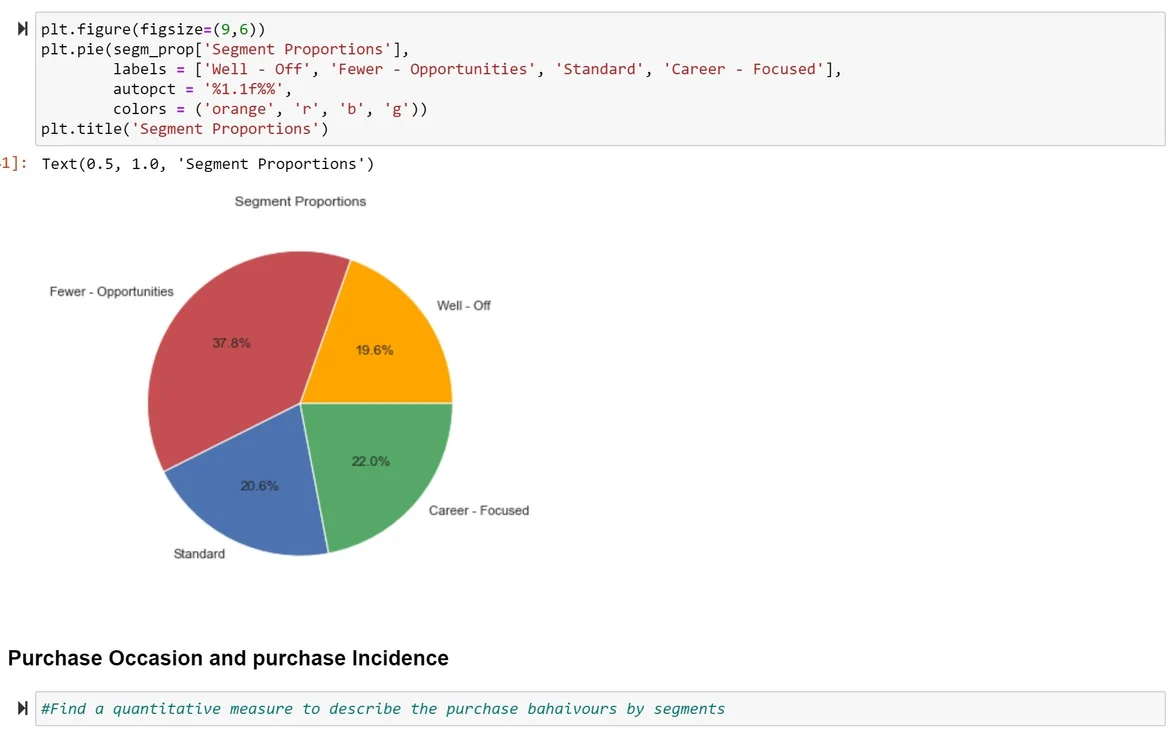The height and width of the screenshot is (732, 1170).
Task: Place cursor on the autopct code line
Action: 202,89
